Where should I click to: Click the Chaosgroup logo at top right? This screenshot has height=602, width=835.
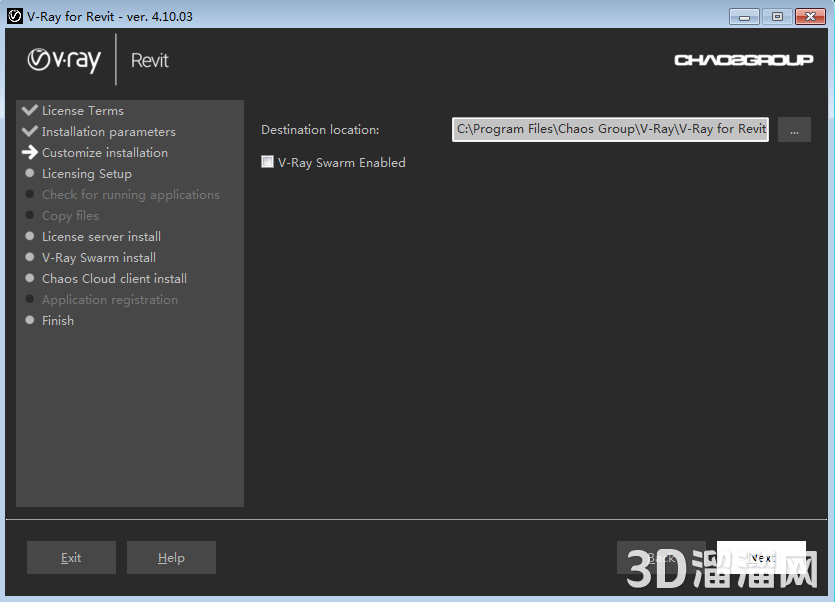[x=743, y=59]
